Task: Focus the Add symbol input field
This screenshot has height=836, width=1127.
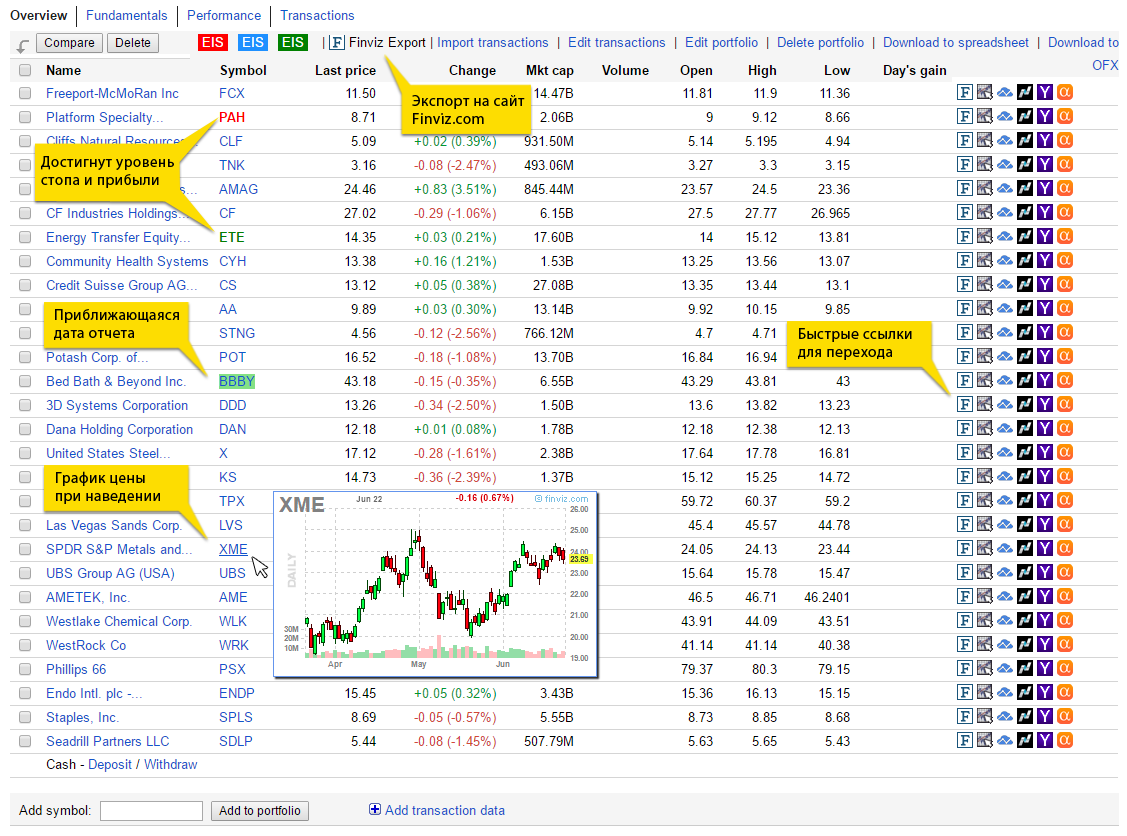Action: coord(151,811)
